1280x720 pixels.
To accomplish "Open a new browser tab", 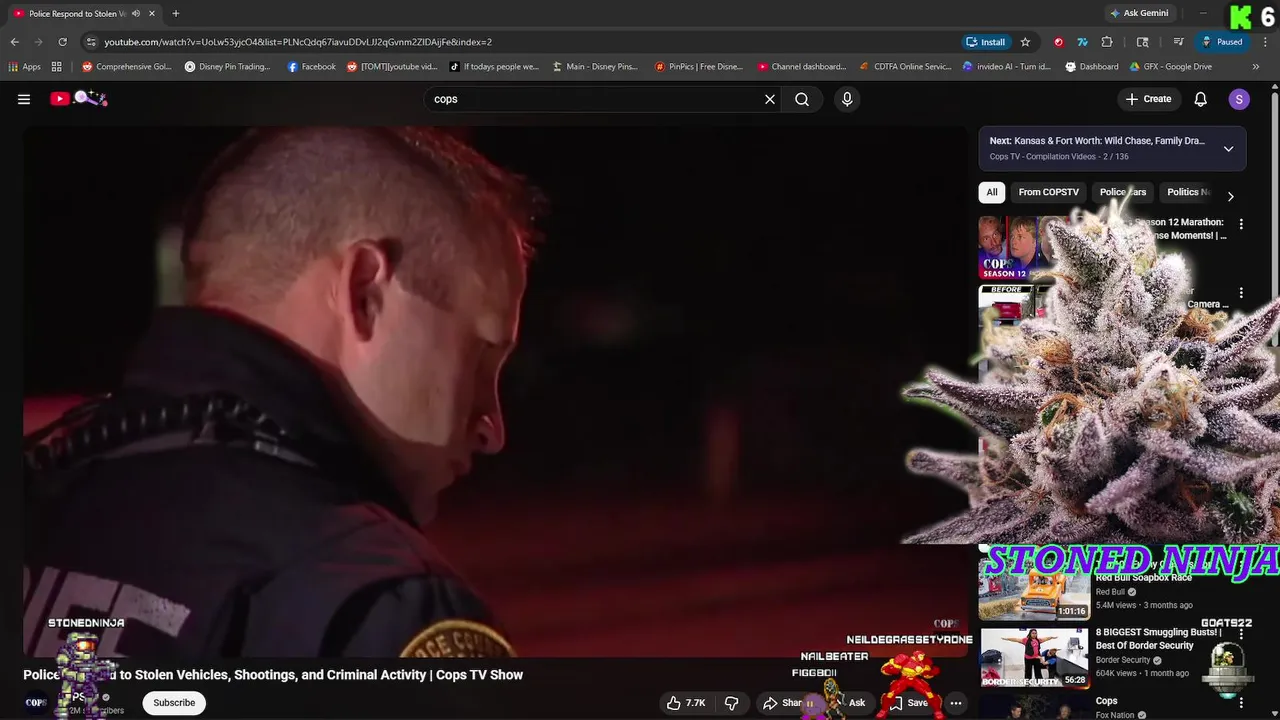I will click(176, 13).
